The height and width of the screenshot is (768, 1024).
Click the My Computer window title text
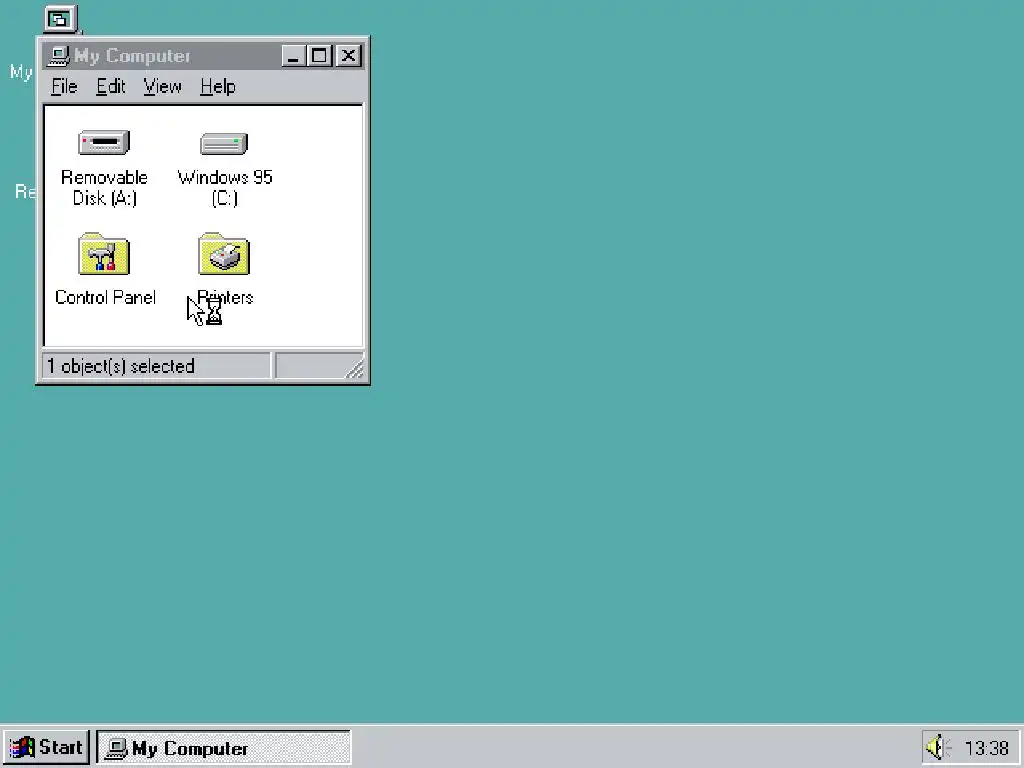coord(132,56)
